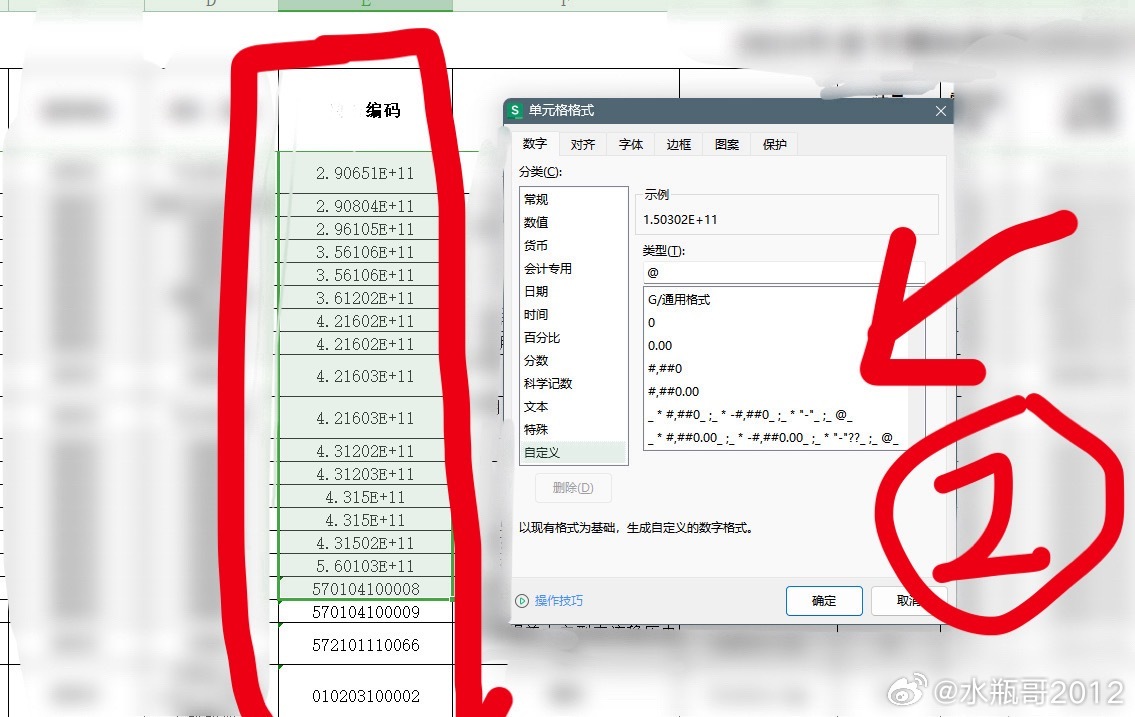Choose 特殊 category
The image size is (1135, 717).
coord(573,430)
